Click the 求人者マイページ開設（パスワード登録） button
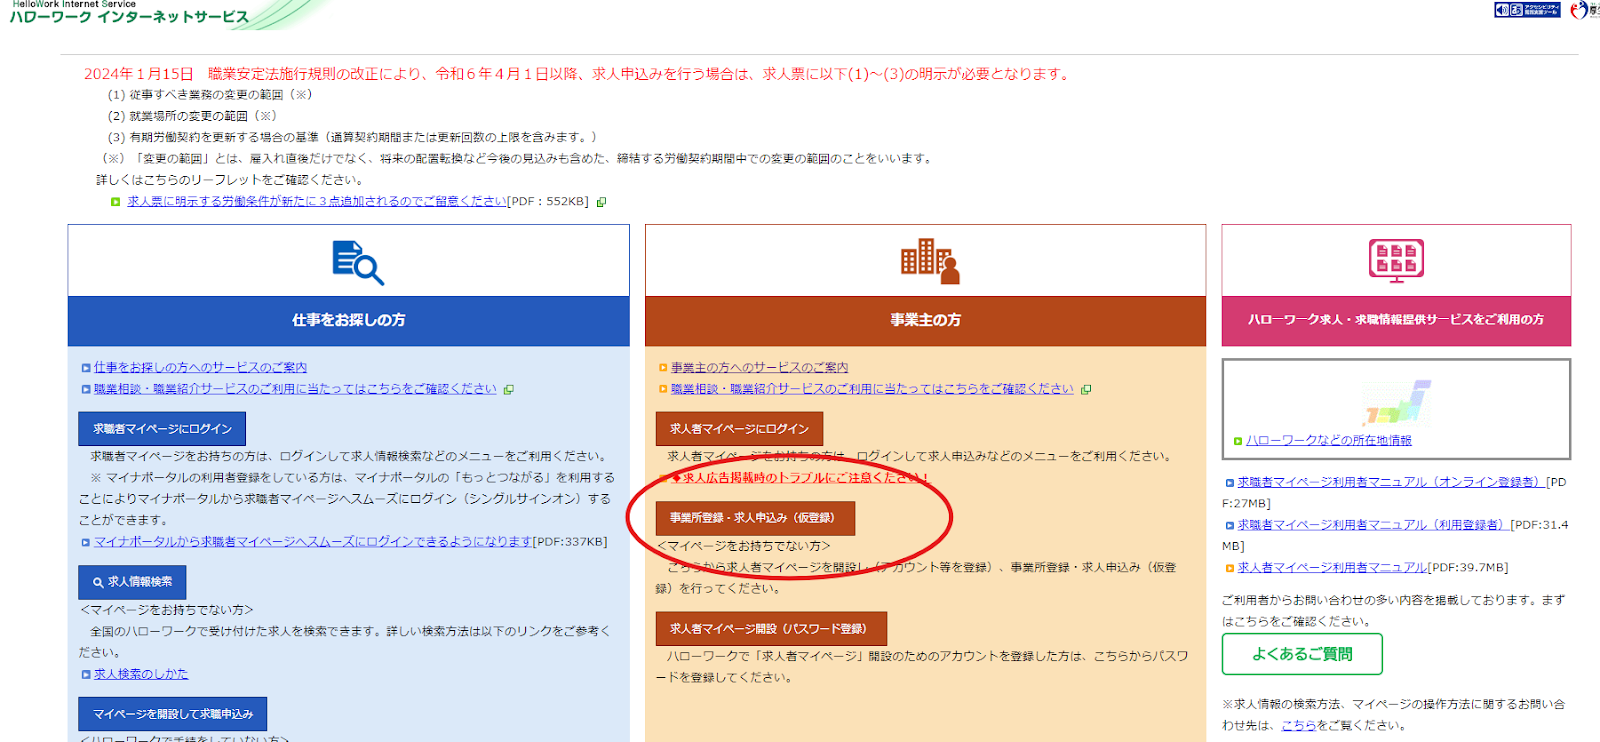 click(771, 628)
